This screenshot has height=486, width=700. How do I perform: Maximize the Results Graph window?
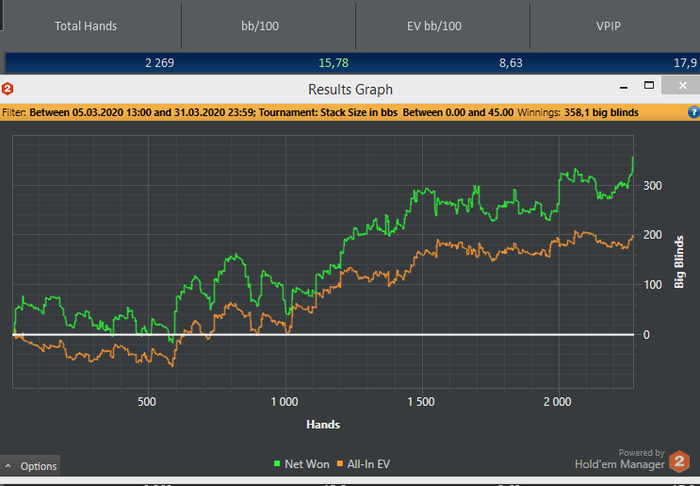coord(649,85)
